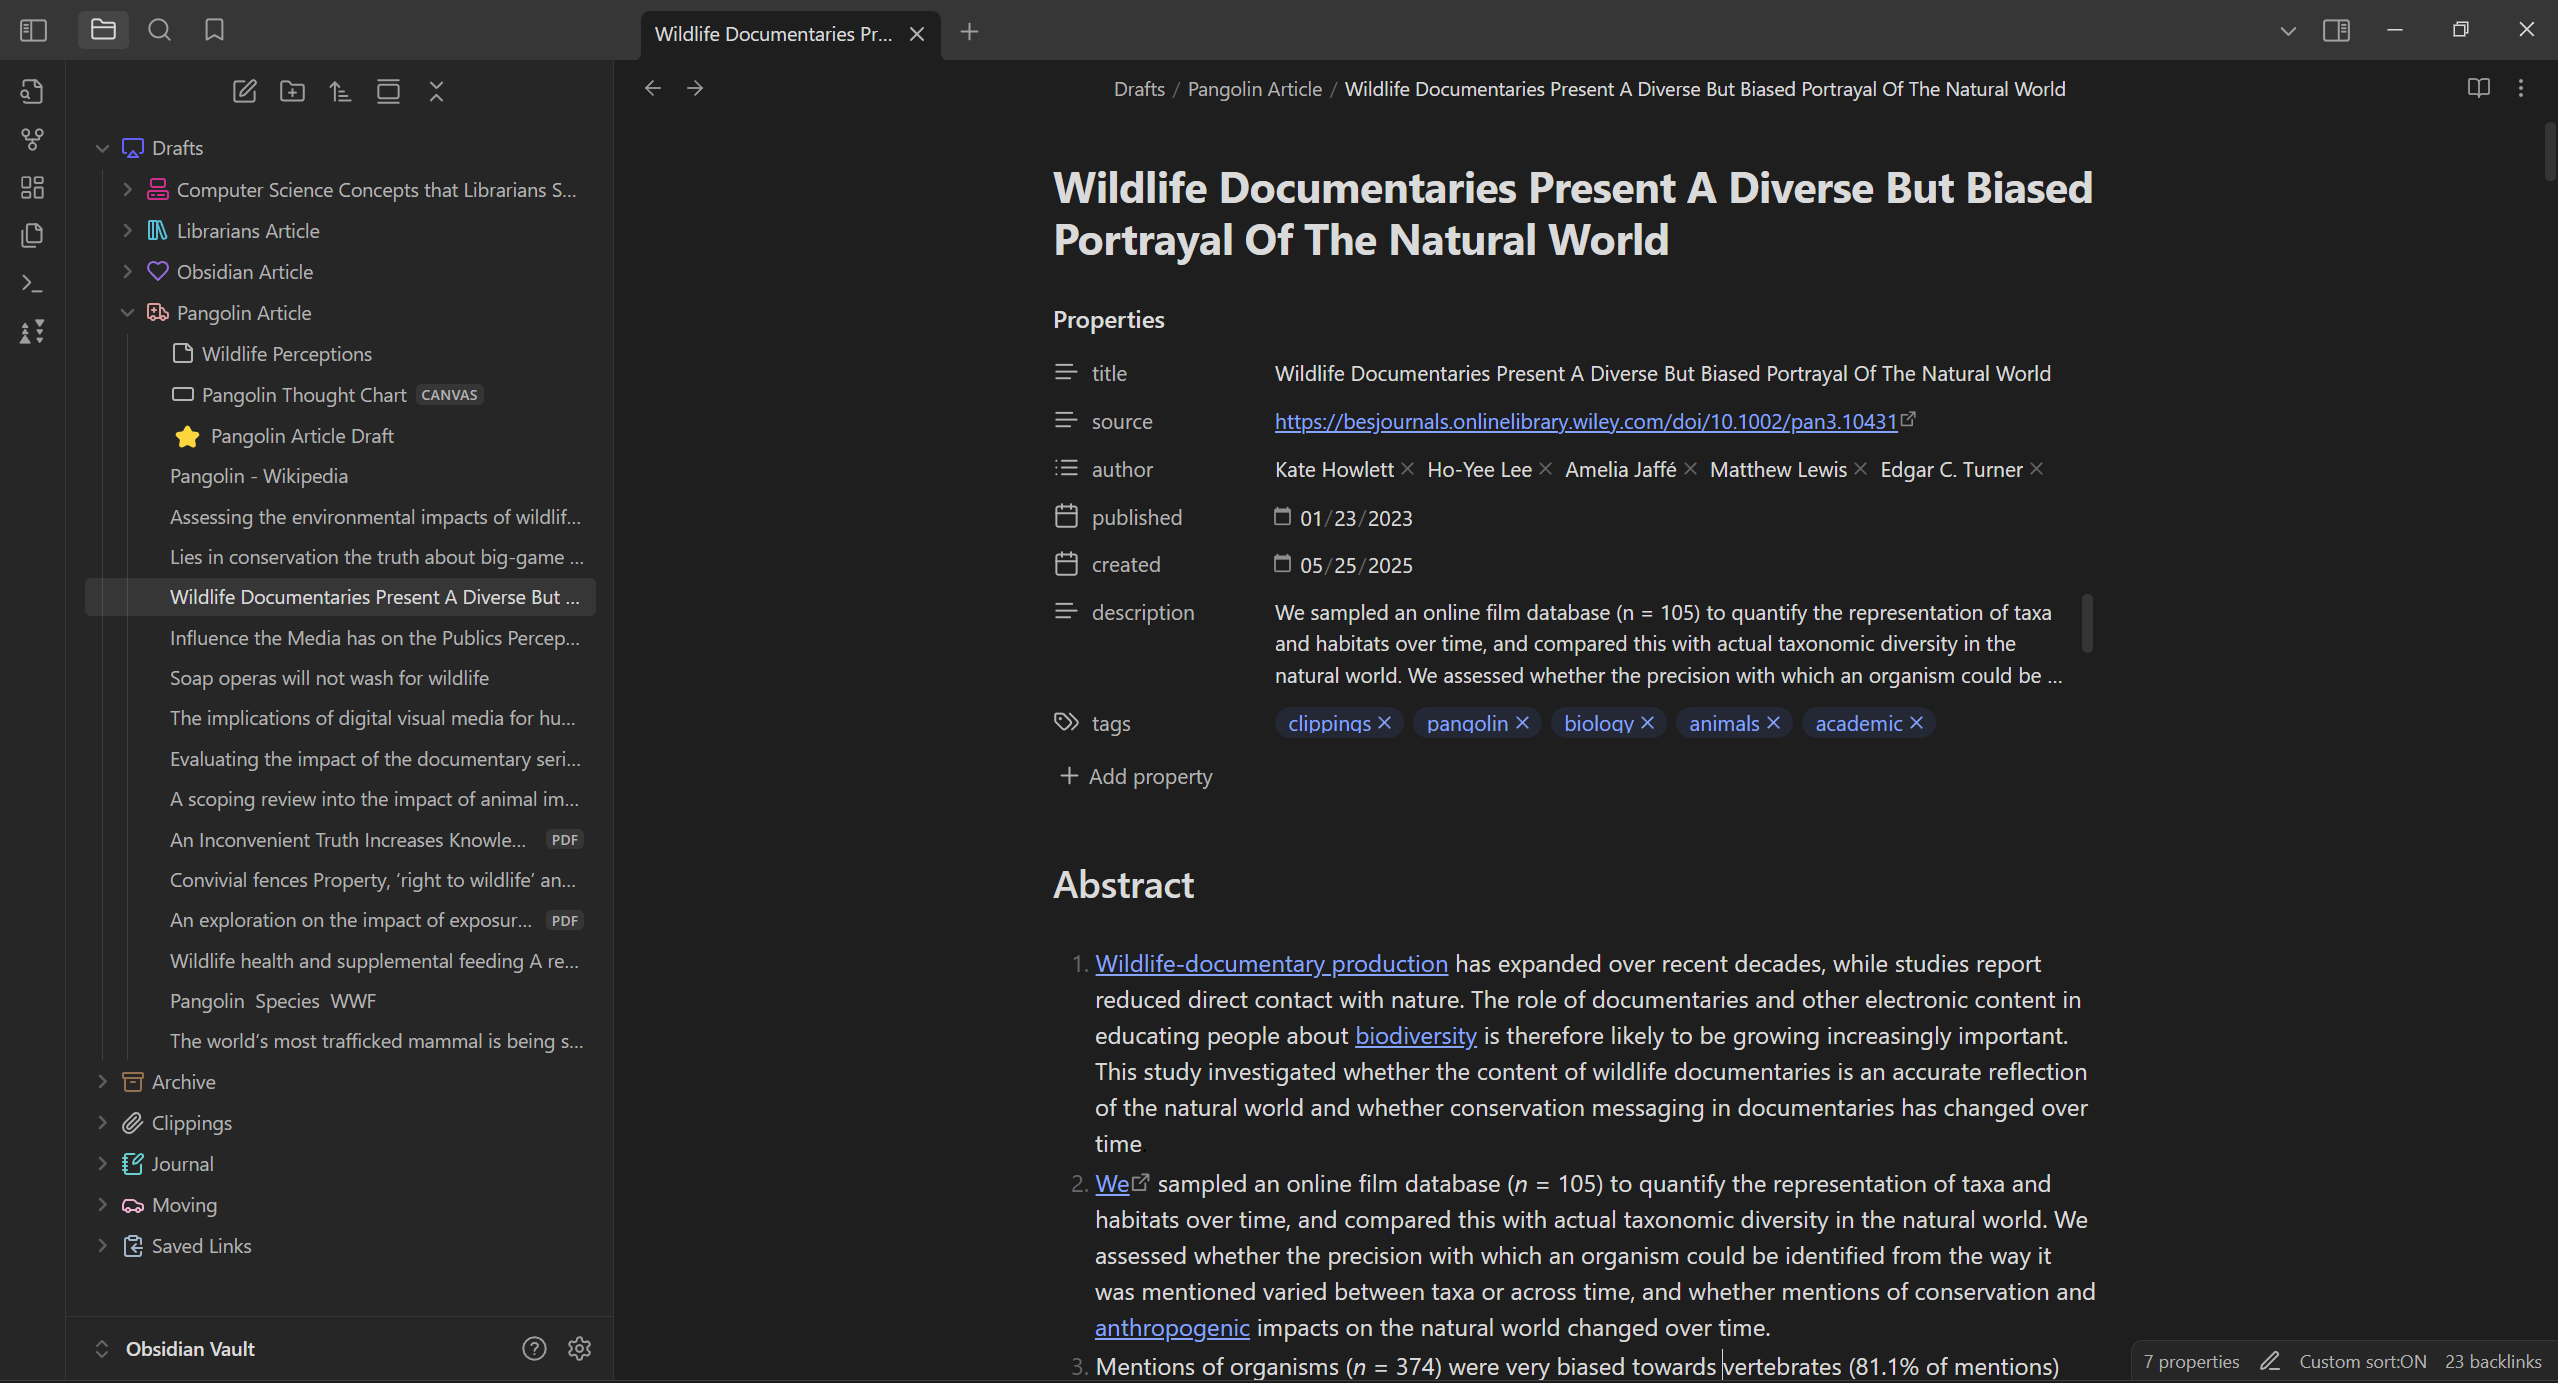2558x1383 pixels.
Task: Click Pangolin Article in breadcrumb
Action: coord(1254,89)
